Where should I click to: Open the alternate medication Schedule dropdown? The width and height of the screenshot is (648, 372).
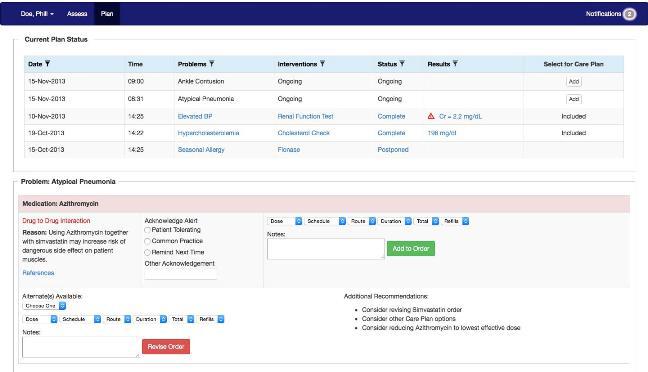tap(81, 319)
